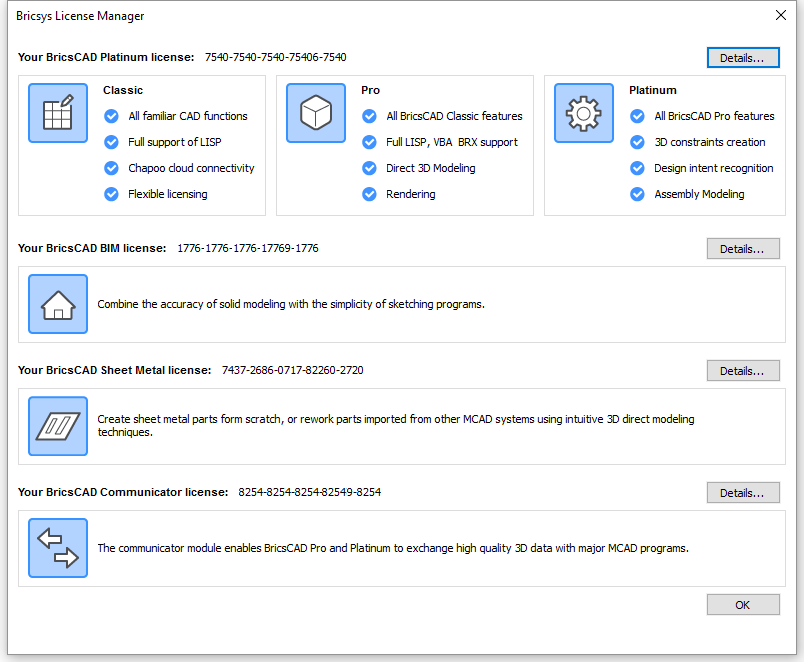This screenshot has width=804, height=662.
Task: Open Details for the Communicator license
Action: 743,493
